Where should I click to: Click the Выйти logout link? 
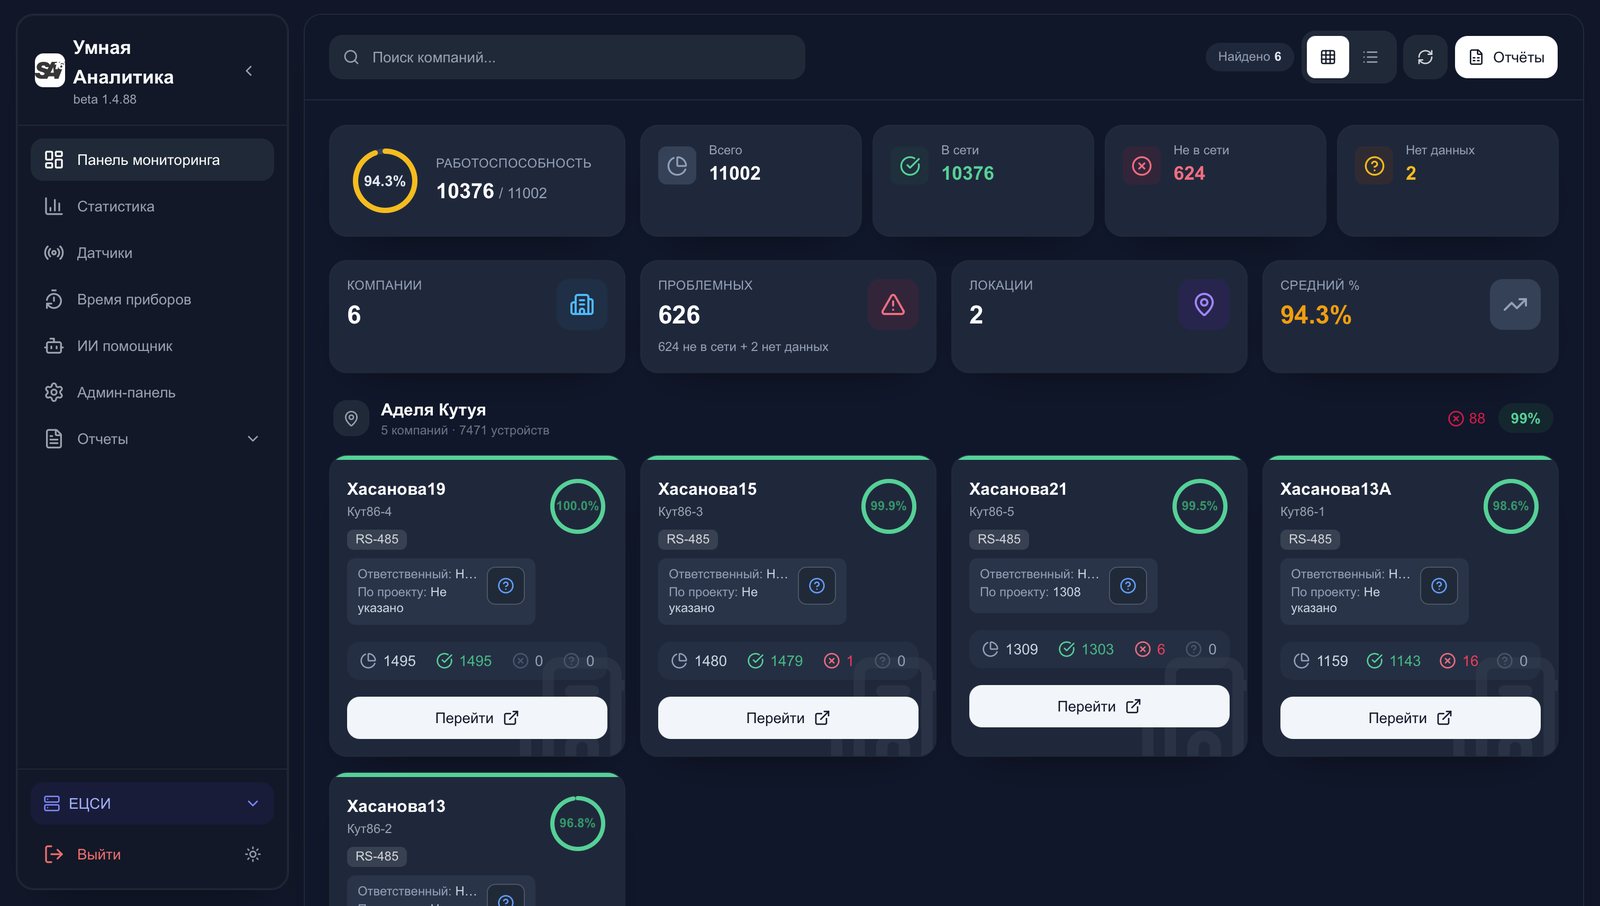pyautogui.click(x=84, y=854)
